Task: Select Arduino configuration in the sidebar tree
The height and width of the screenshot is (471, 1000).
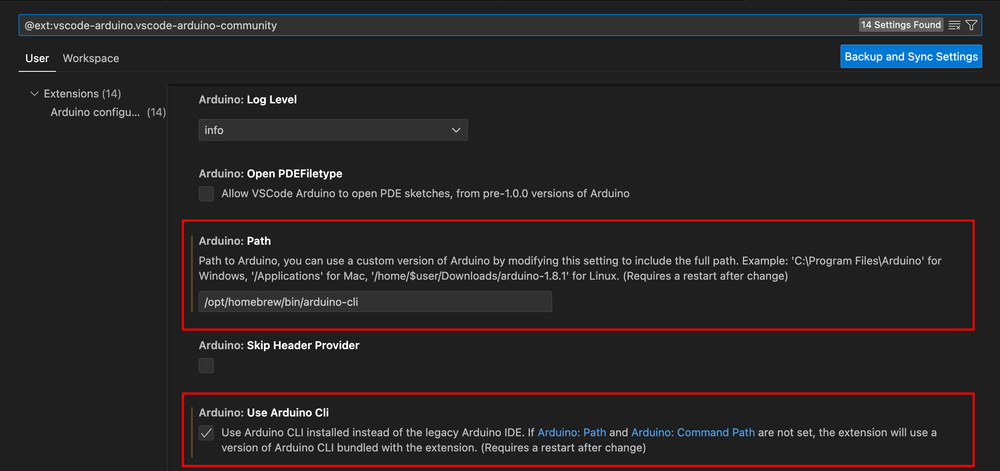Action: (96, 112)
